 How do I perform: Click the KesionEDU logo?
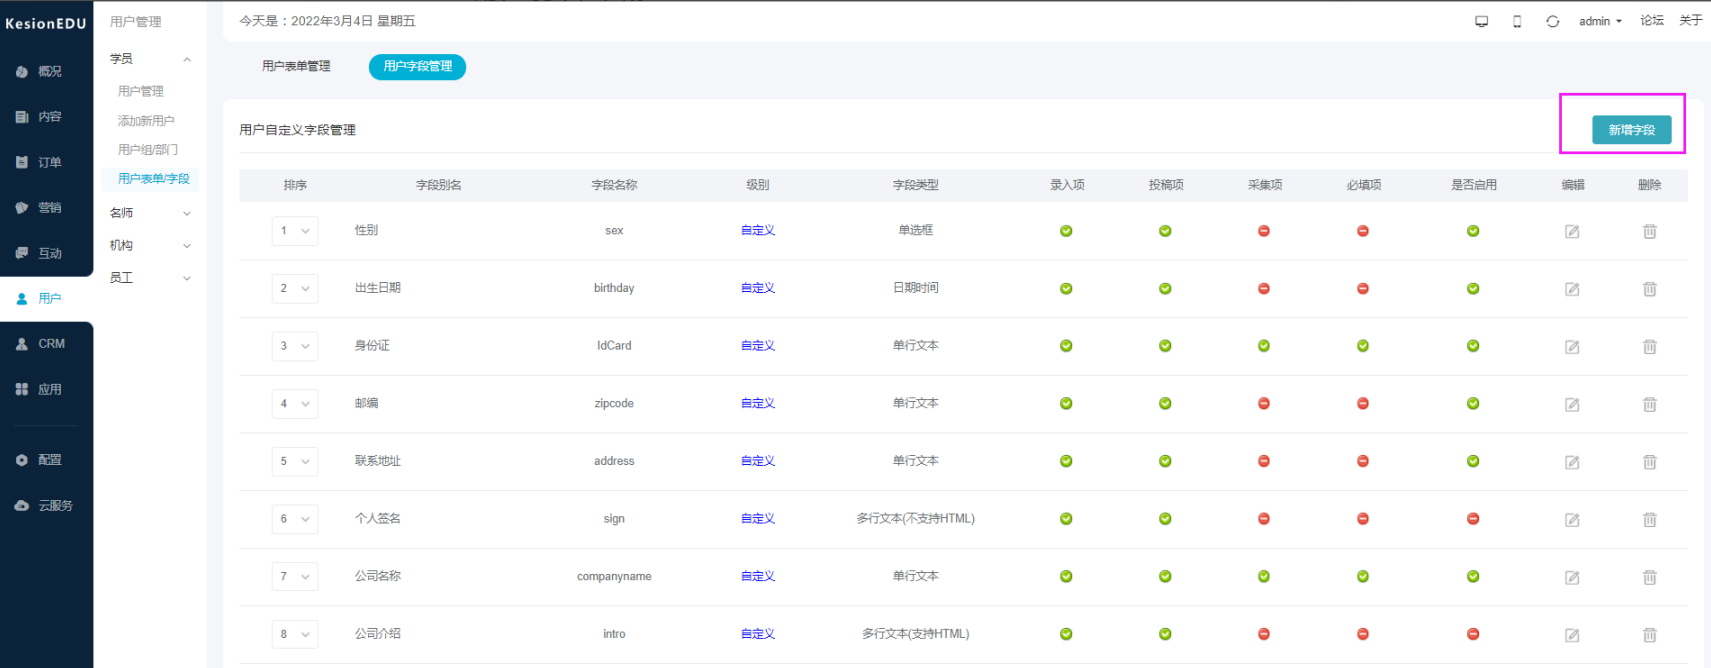pyautogui.click(x=46, y=23)
